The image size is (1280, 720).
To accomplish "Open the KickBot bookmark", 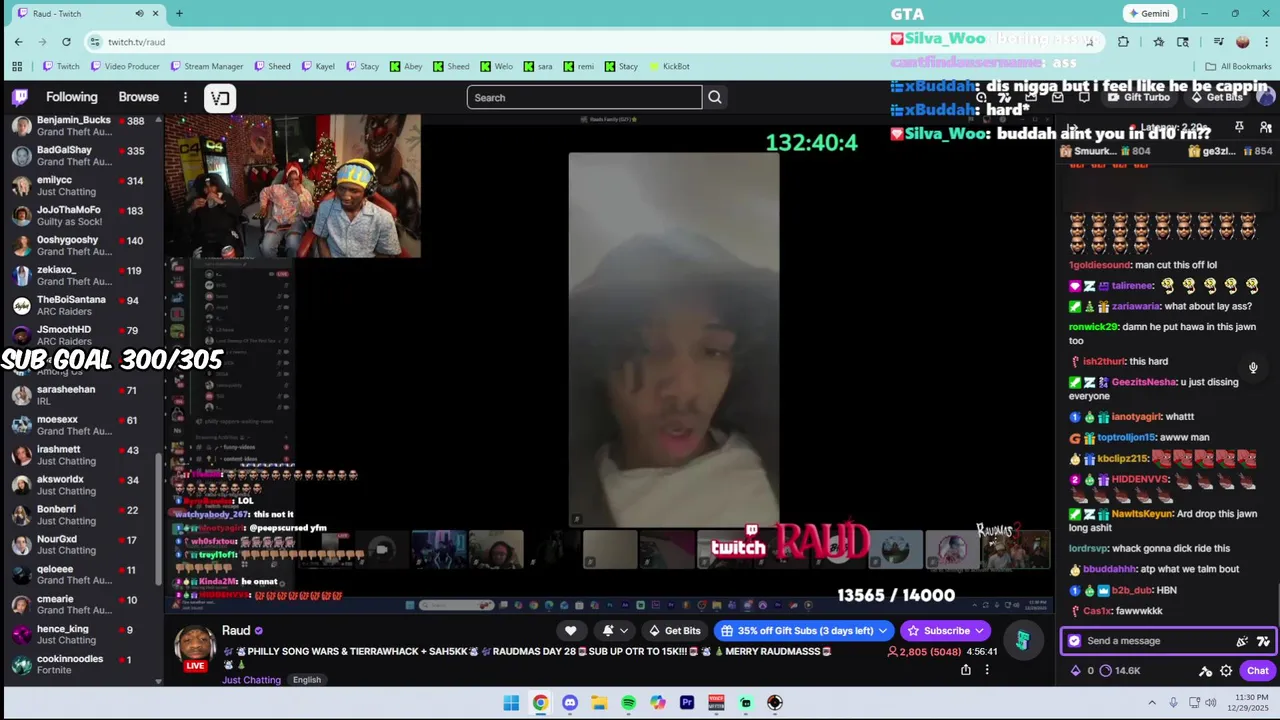I will coord(669,66).
